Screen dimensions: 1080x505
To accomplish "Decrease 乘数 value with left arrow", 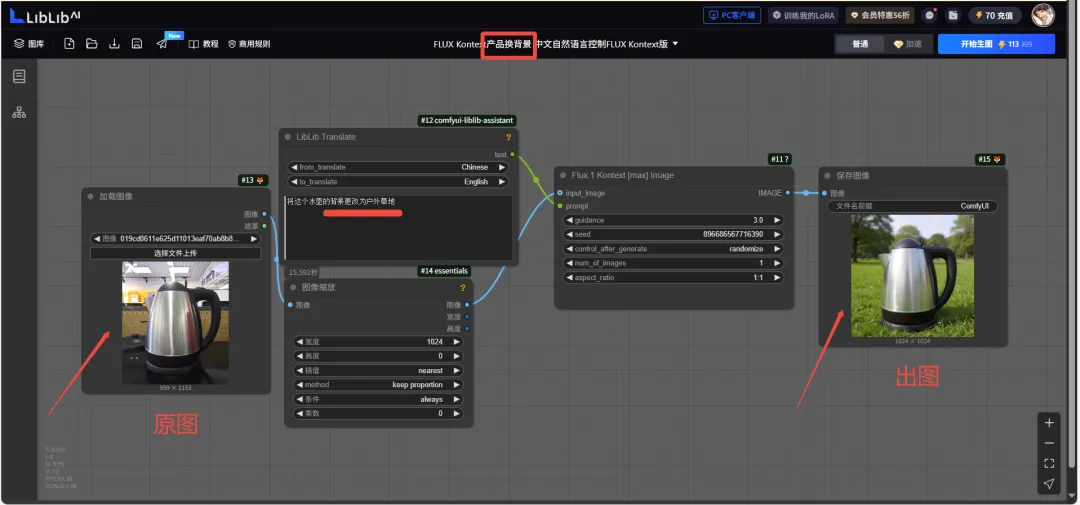I will (299, 413).
